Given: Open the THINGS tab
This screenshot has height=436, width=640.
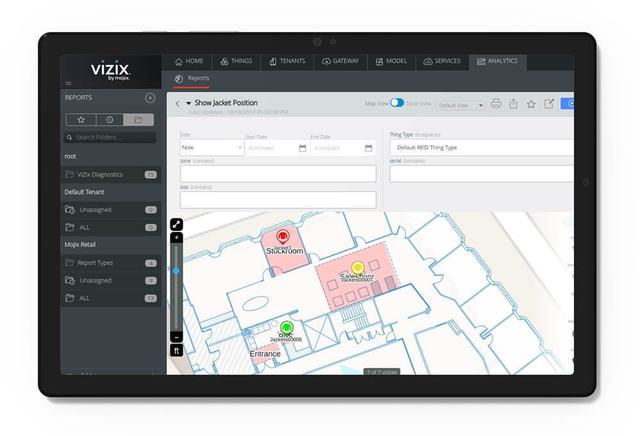Looking at the screenshot, I should click(237, 61).
